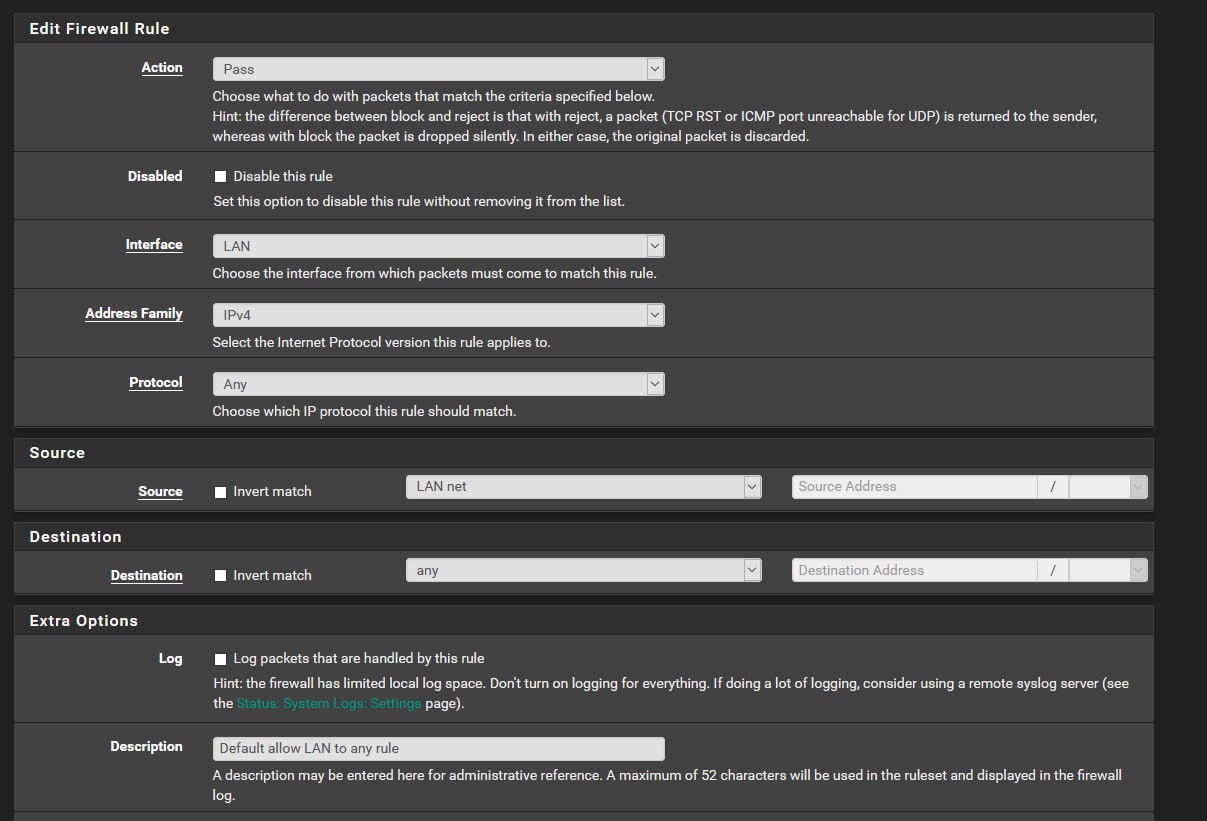Enable Log packets handled by this rule
The image size is (1207, 821).
[x=221, y=659]
